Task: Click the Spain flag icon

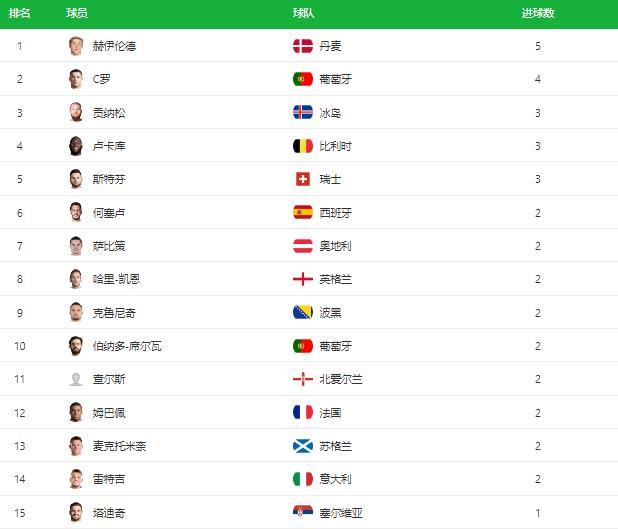Action: [303, 212]
